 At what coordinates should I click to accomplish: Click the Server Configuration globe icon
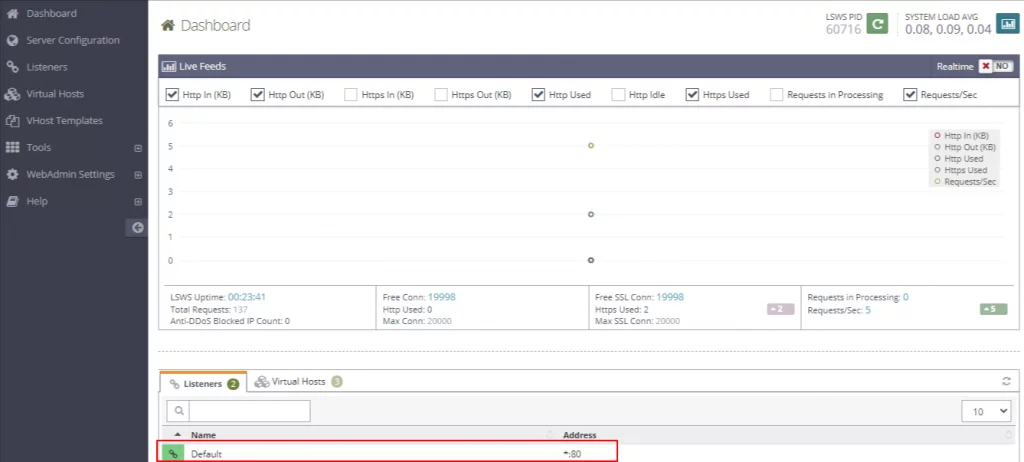12,41
